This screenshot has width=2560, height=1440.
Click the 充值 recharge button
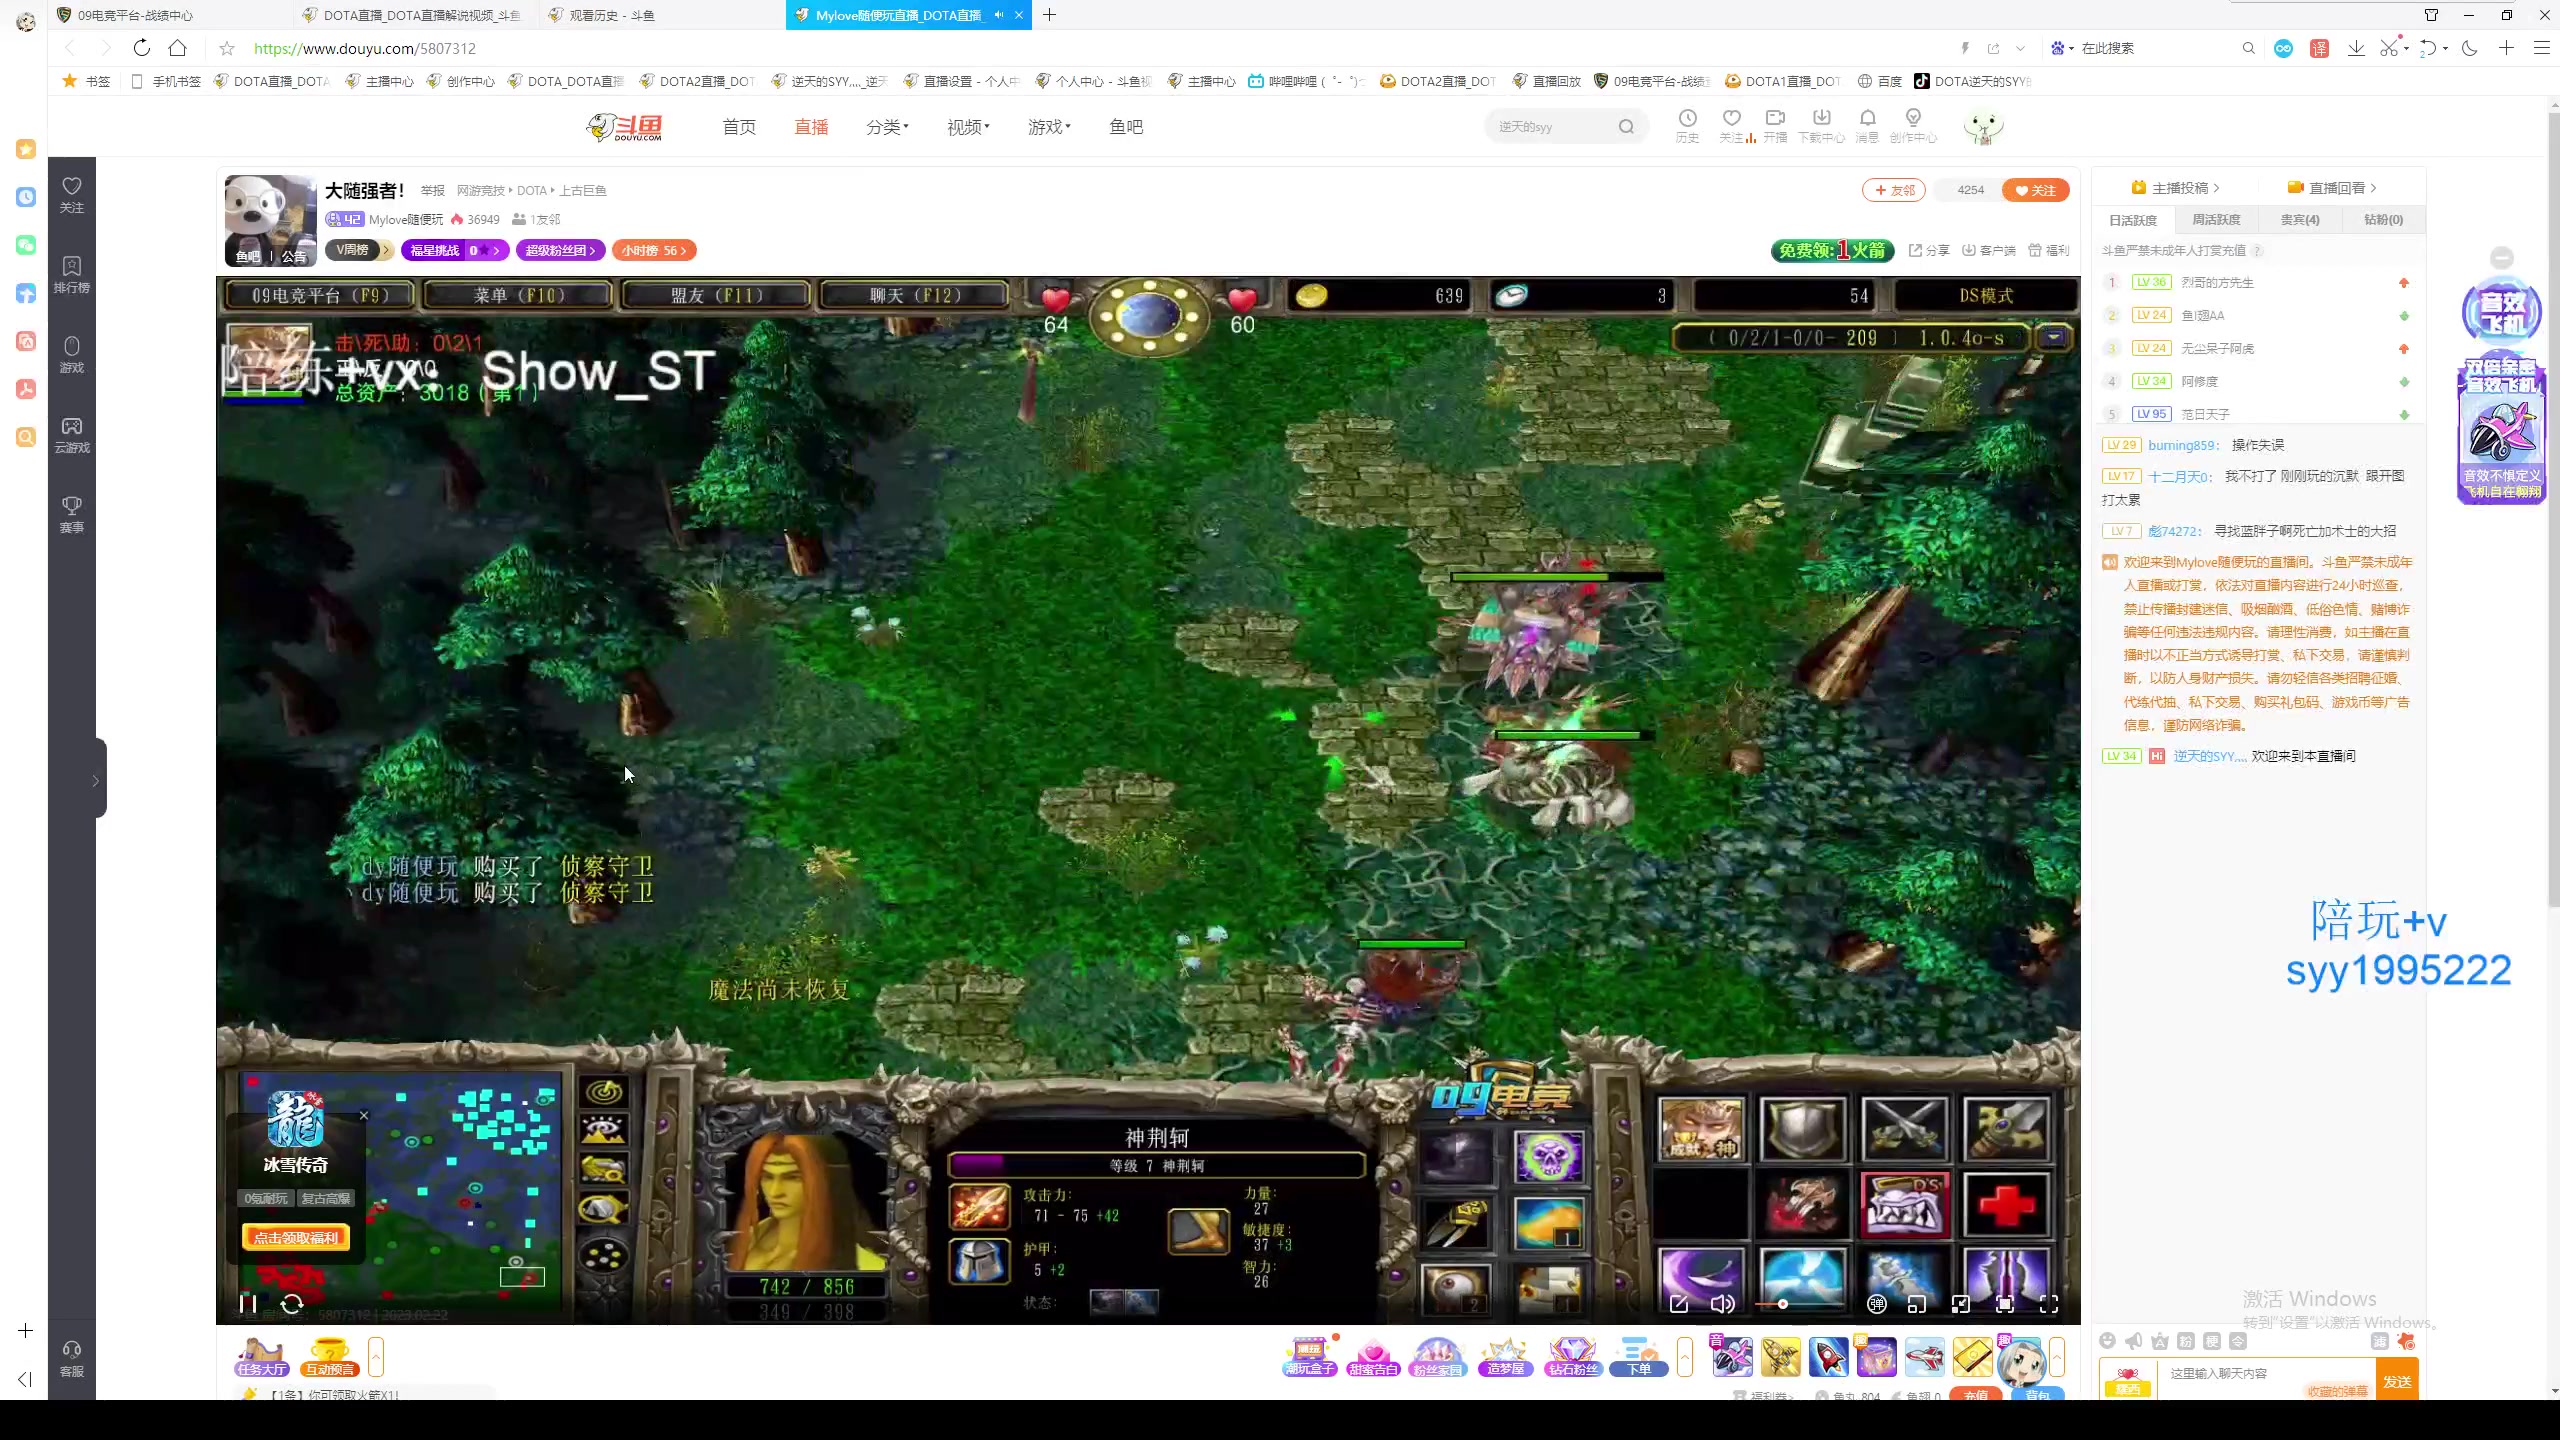pos(1976,1394)
